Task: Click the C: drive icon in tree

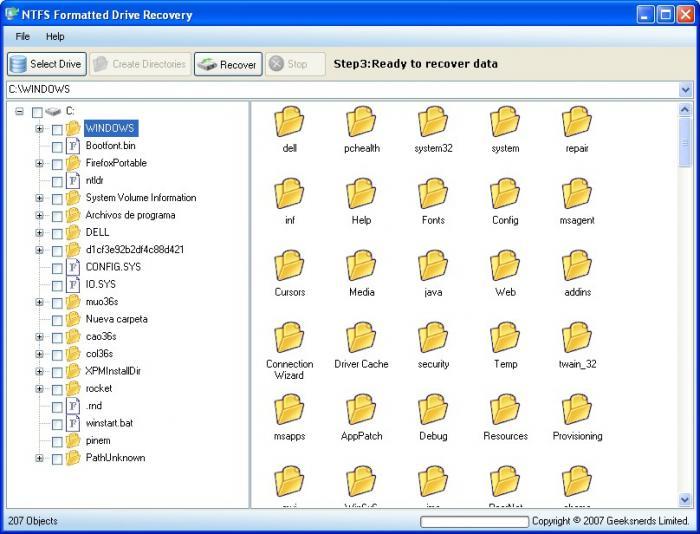Action: tap(53, 111)
